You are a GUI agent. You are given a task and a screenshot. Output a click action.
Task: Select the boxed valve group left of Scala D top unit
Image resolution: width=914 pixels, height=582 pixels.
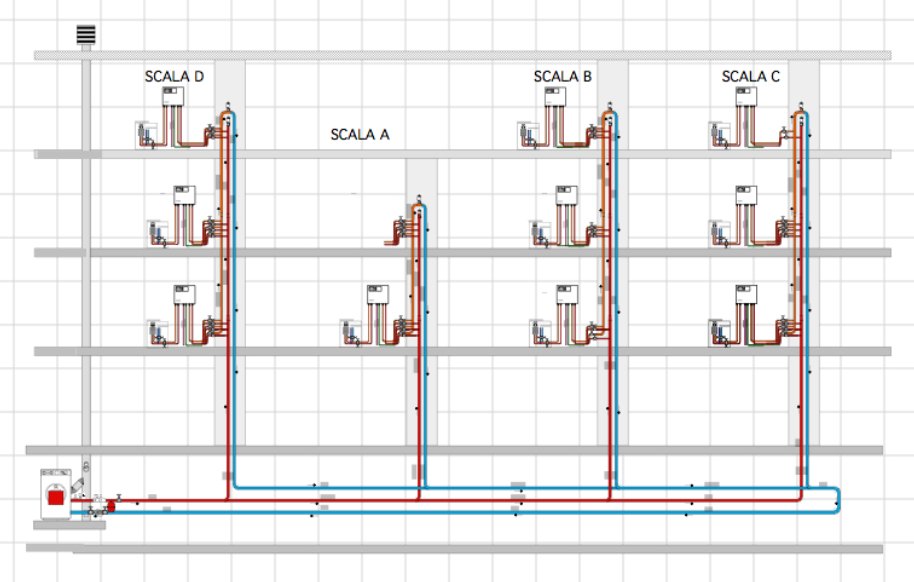[146, 135]
